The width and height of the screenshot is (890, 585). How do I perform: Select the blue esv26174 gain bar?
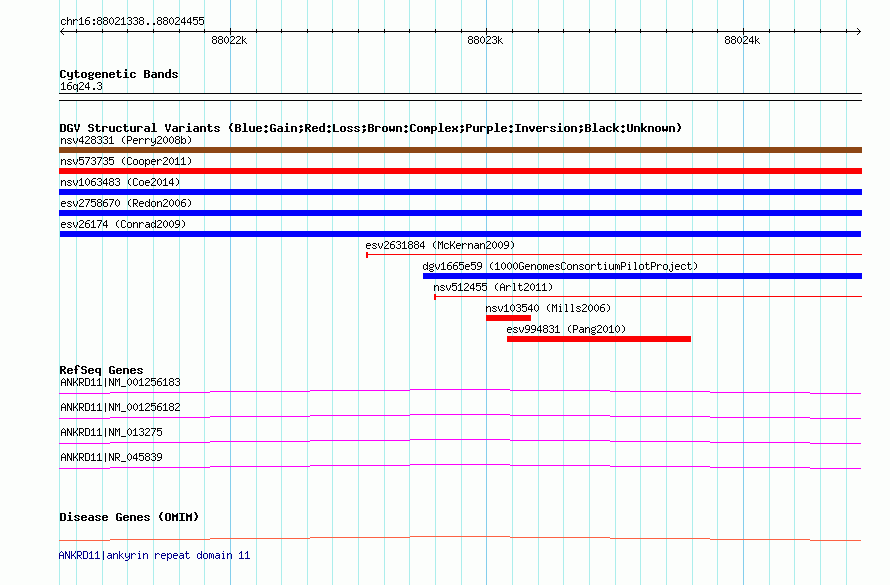[x=460, y=234]
